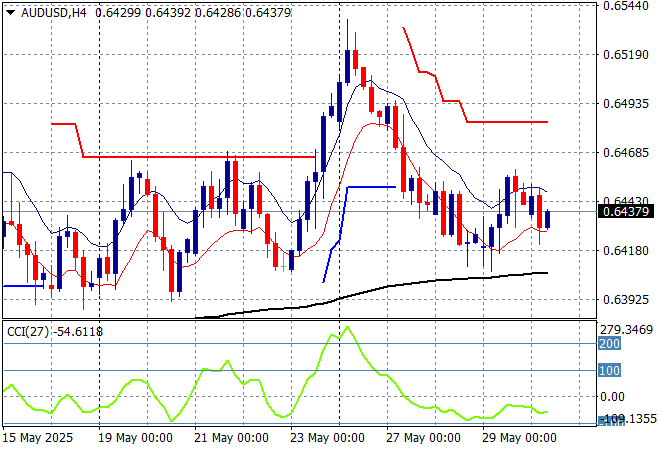The image size is (660, 450).
Task: Click the 0.65190 price axis label
Action: tap(626, 54)
